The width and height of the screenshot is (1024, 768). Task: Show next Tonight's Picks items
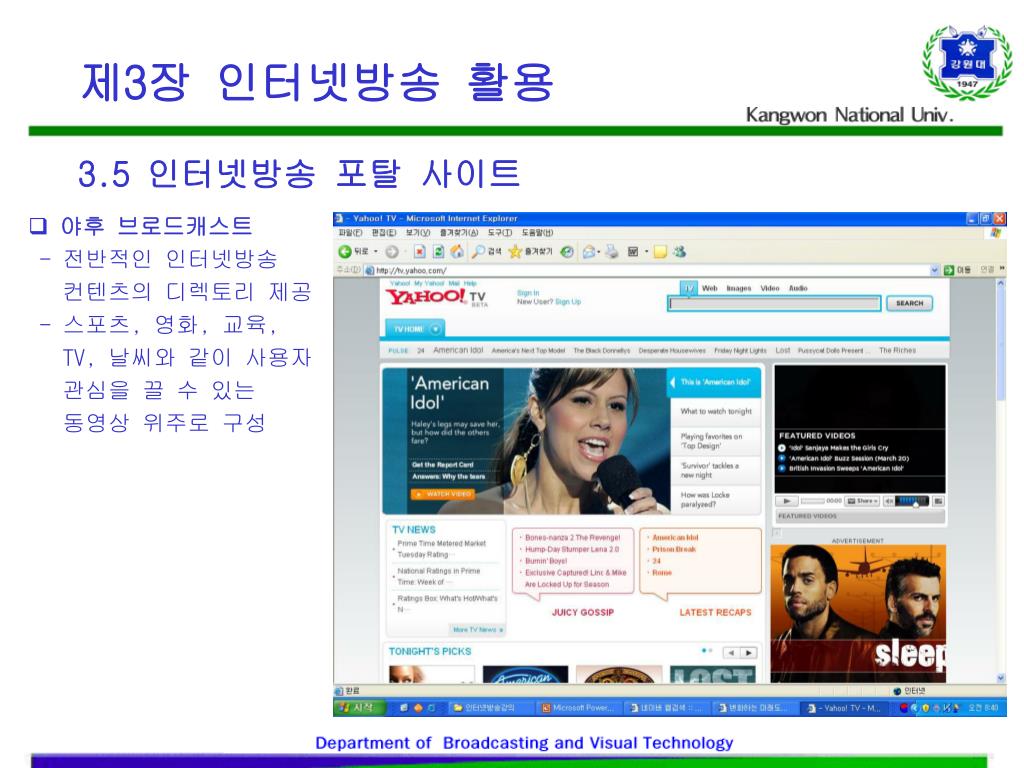748,652
